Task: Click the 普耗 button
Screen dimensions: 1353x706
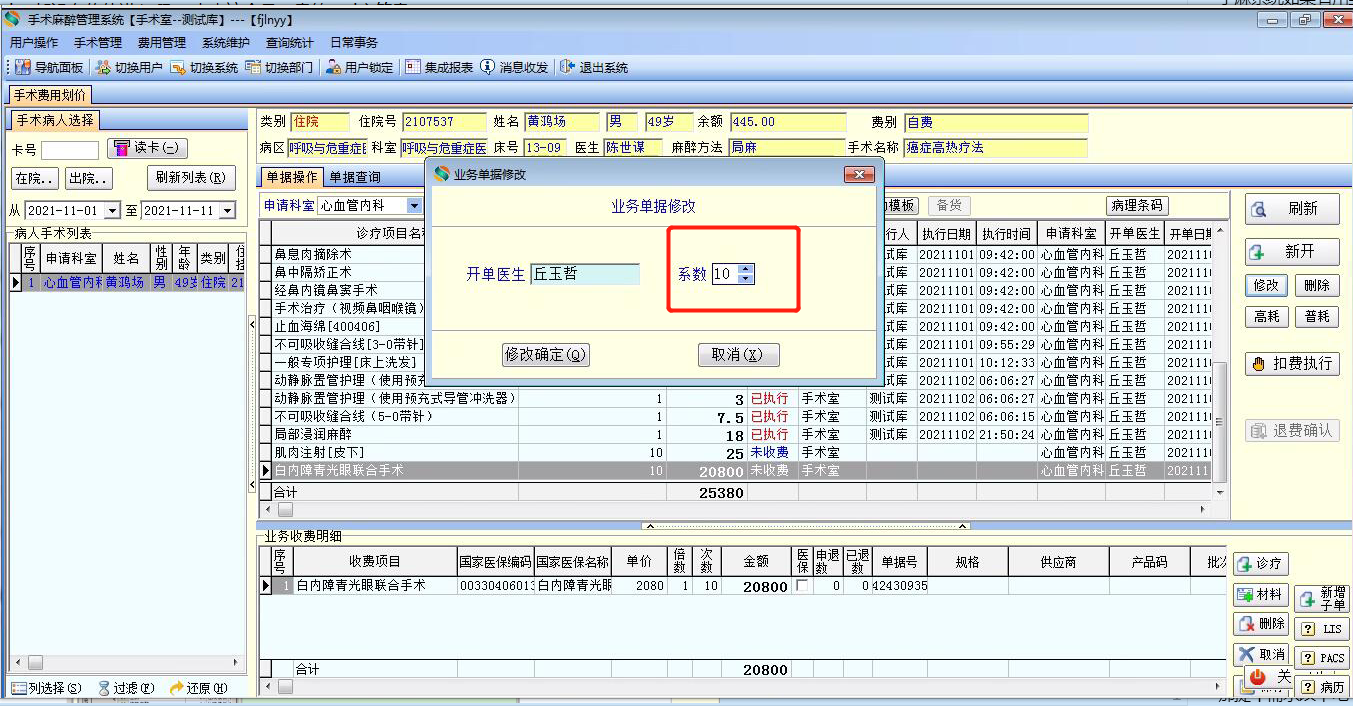Action: pyautogui.click(x=1317, y=316)
